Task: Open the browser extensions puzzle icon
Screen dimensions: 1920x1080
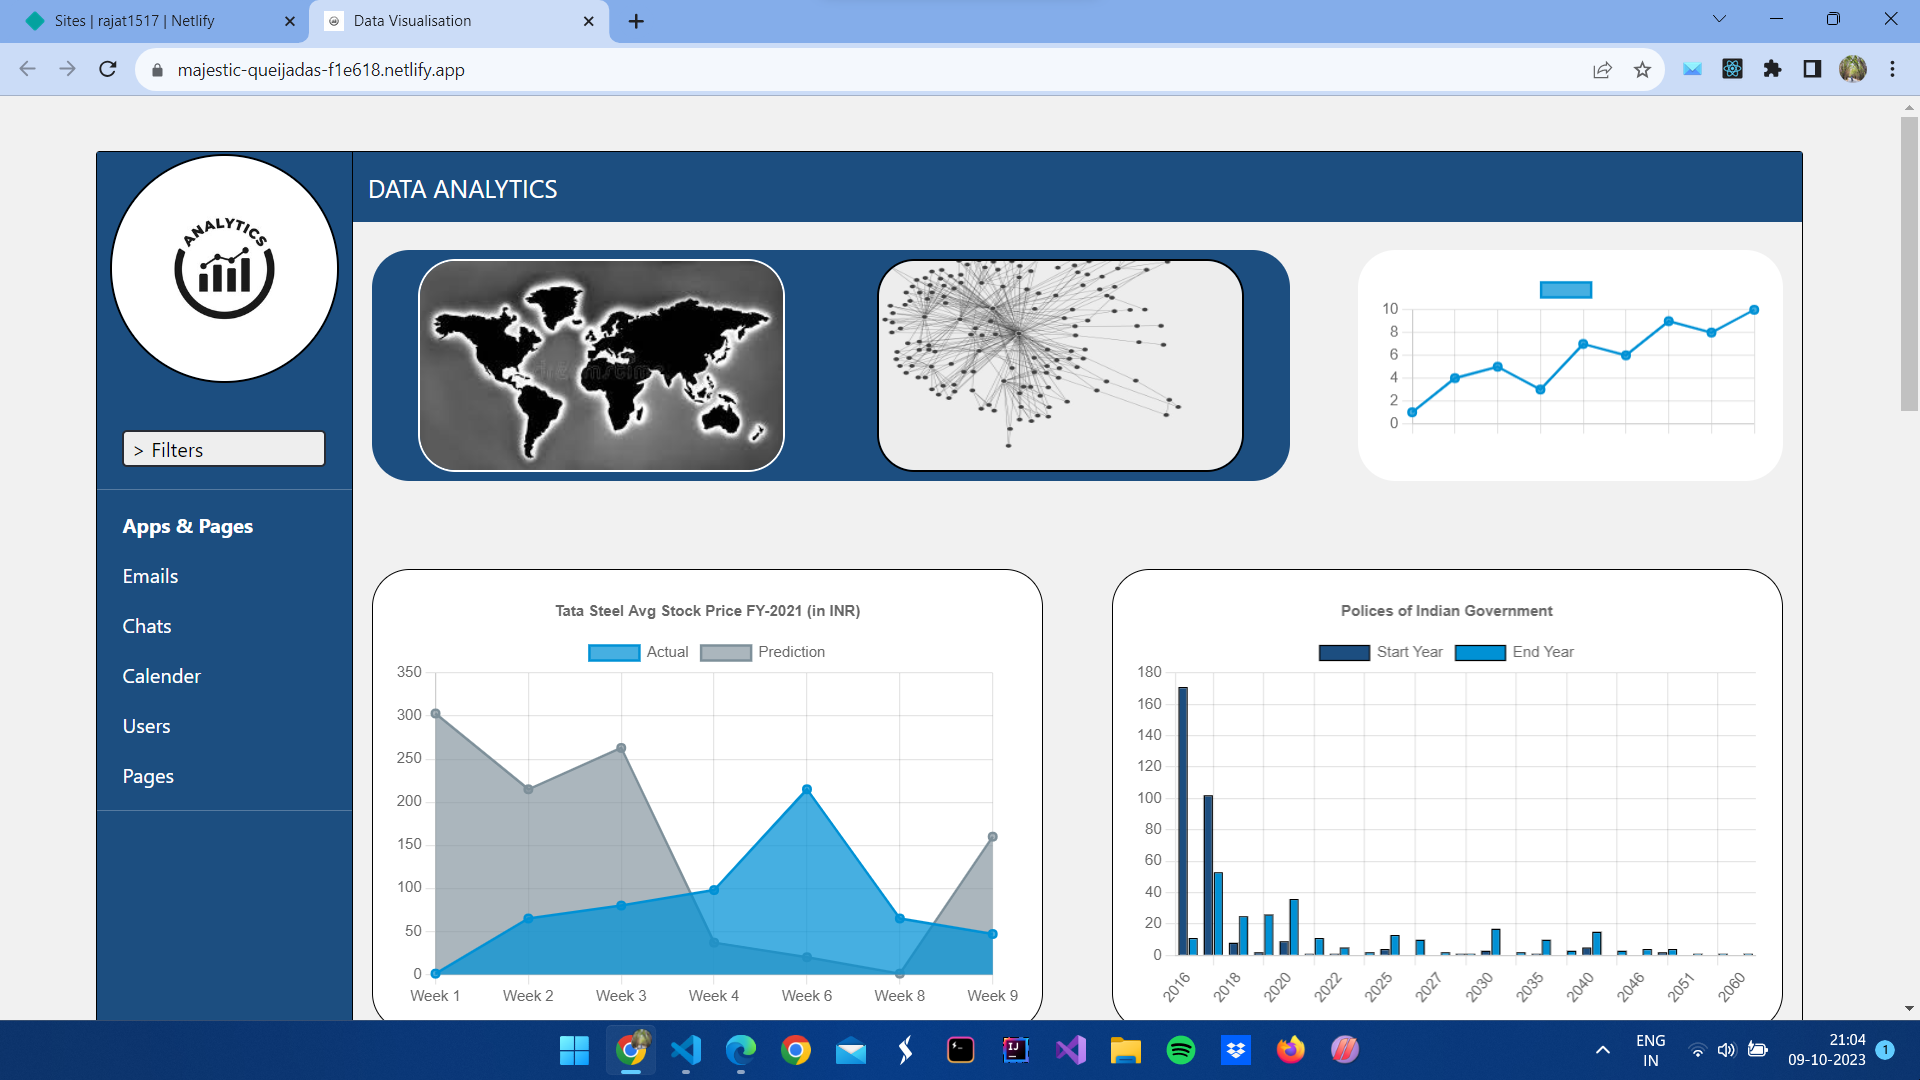Action: [1772, 69]
